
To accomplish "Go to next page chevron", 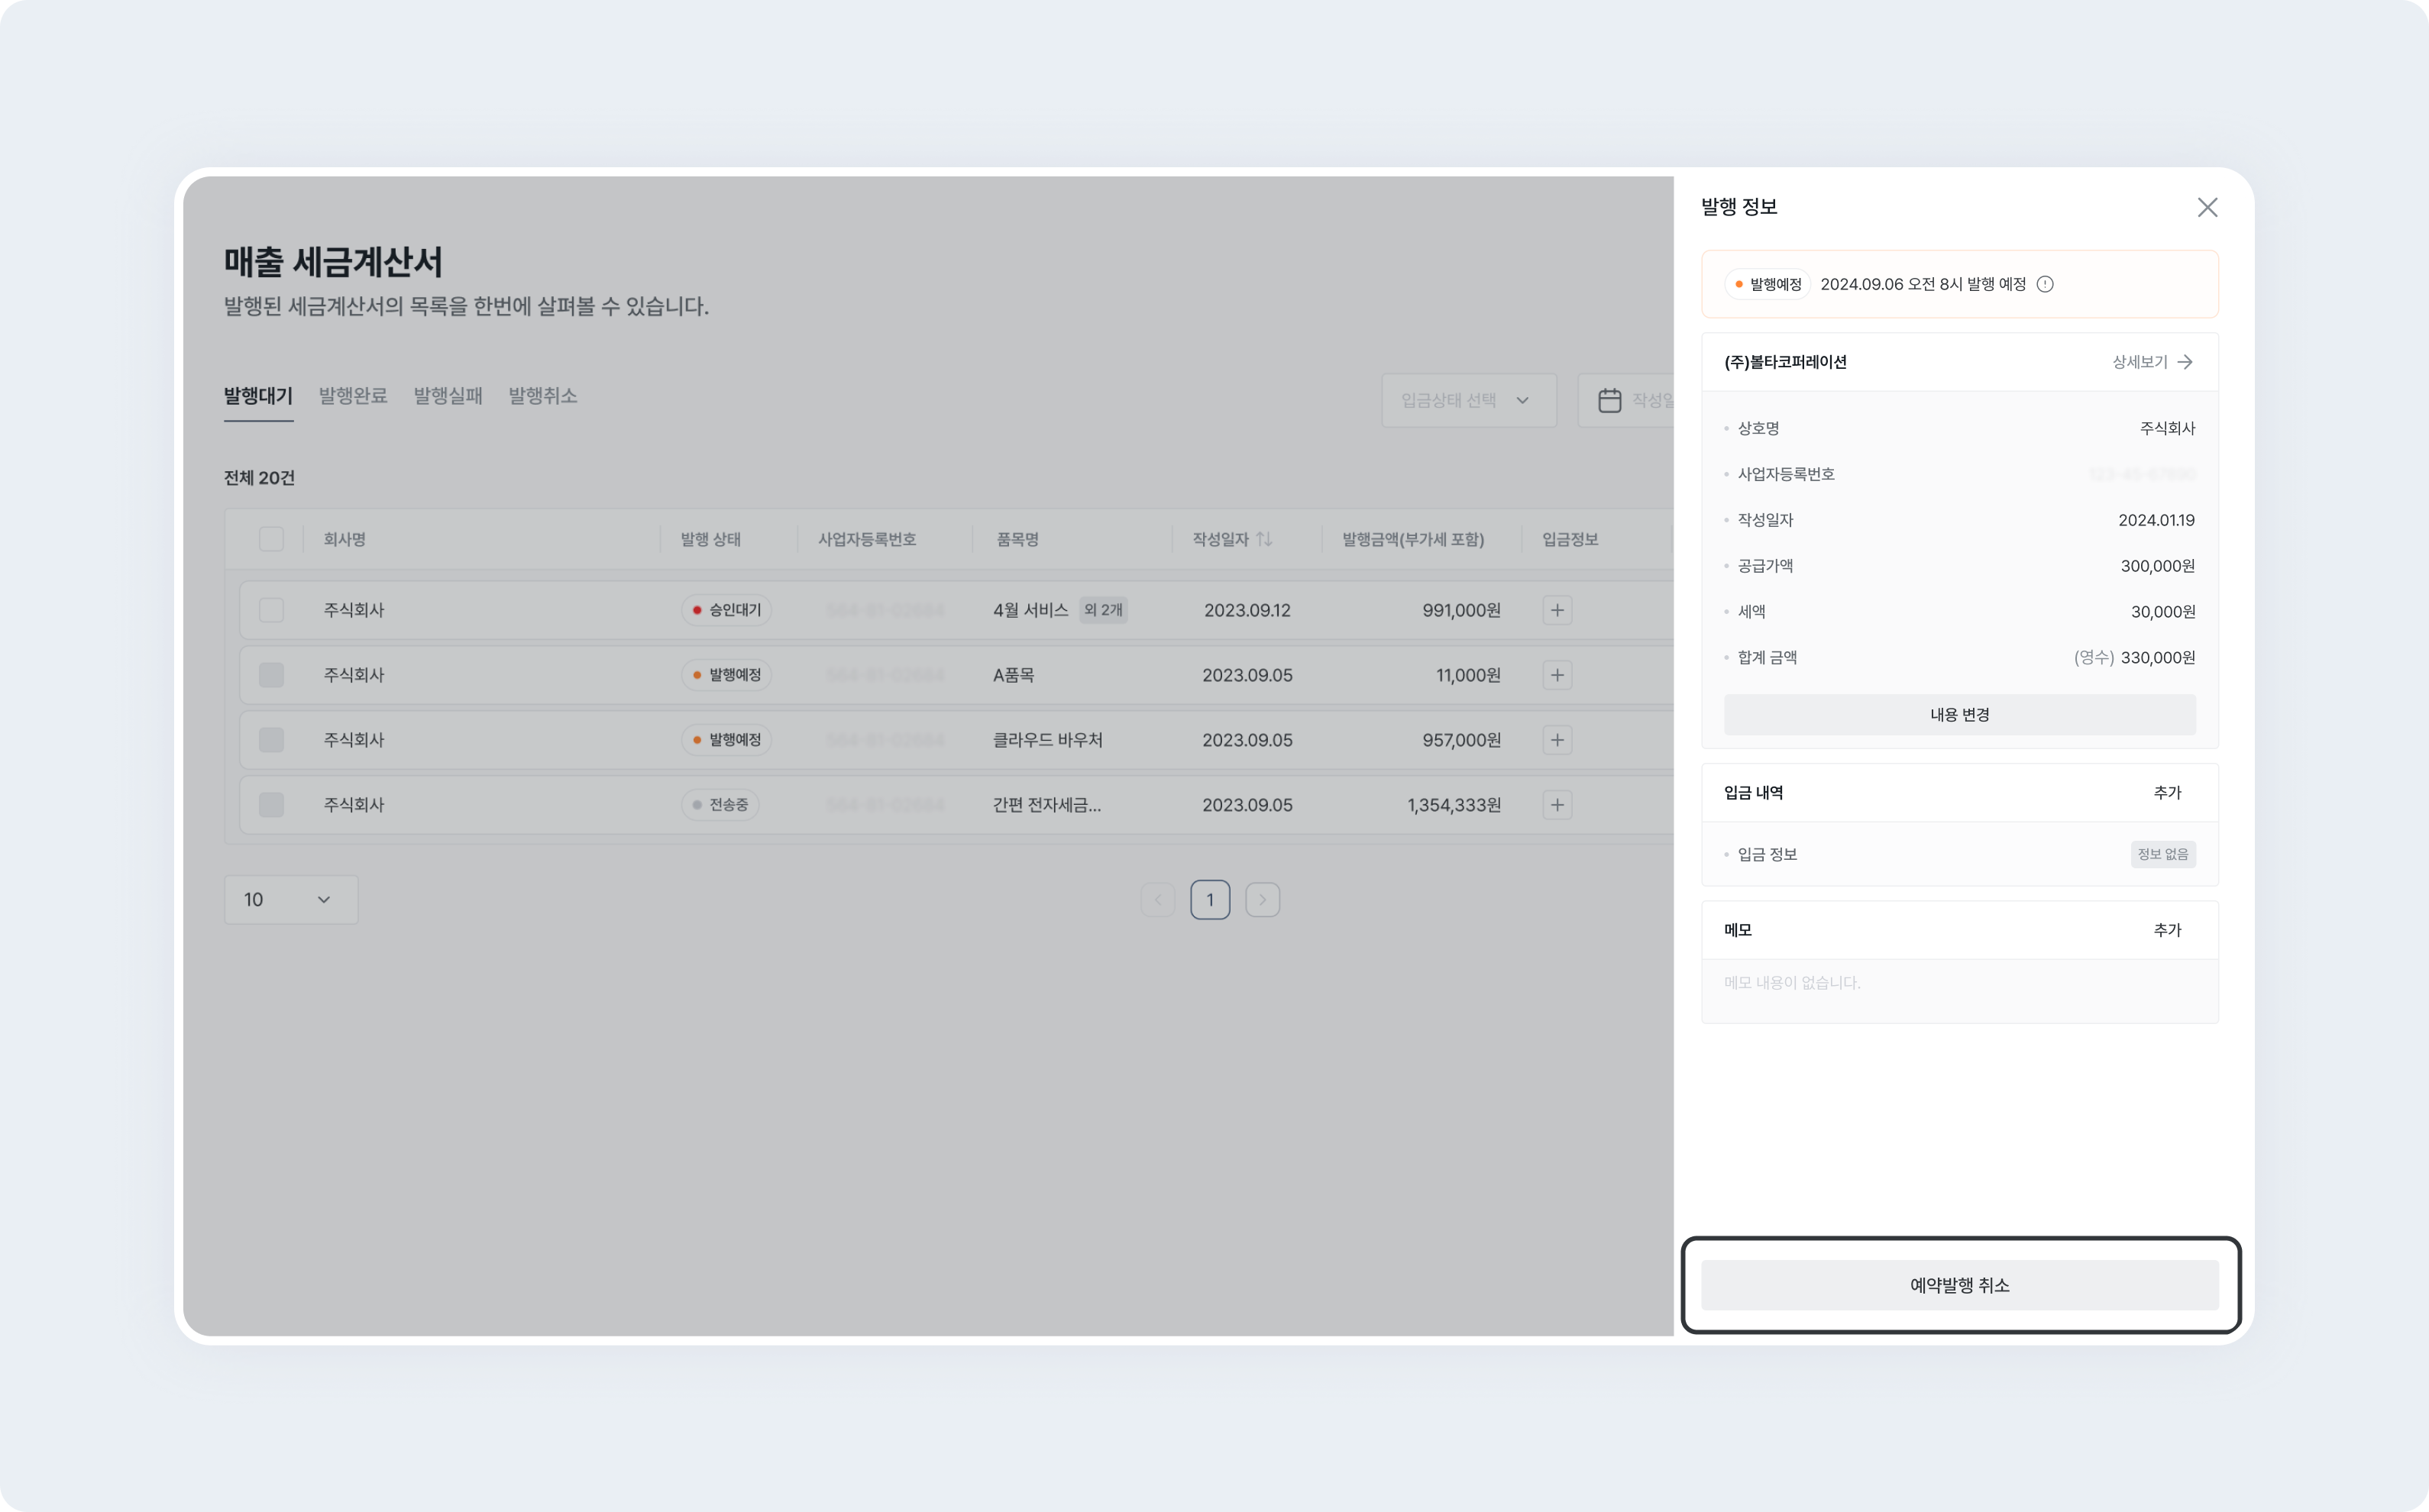I will coord(1262,899).
